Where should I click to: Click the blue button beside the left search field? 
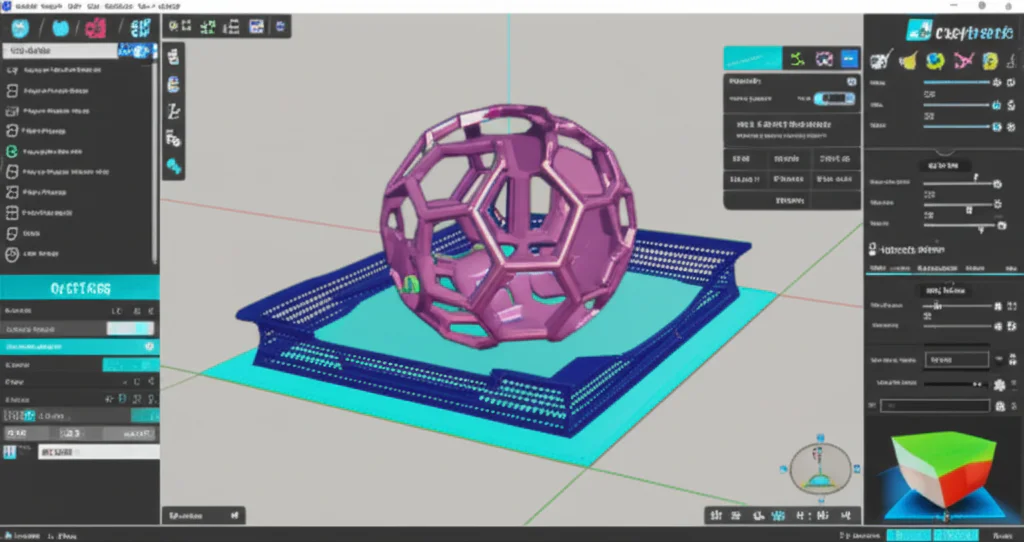tap(138, 51)
